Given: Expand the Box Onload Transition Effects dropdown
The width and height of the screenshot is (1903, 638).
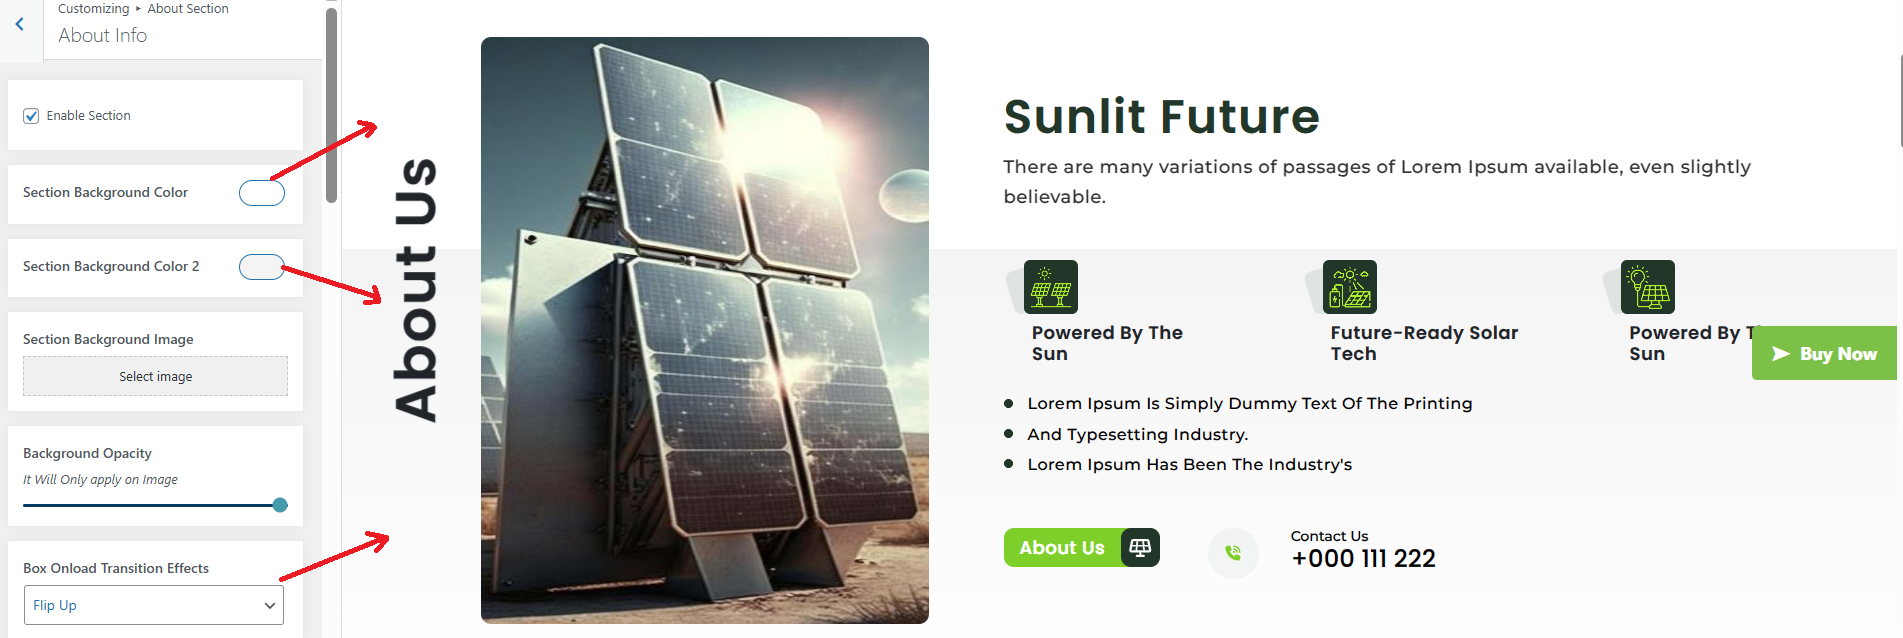Looking at the screenshot, I should 154,605.
